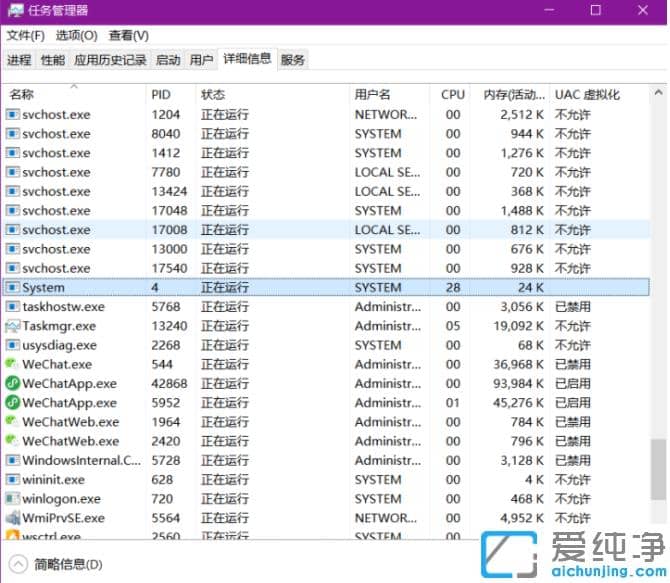Click CPU value 05 in Taskmgr.exe row
This screenshot has height=583, width=670.
click(453, 326)
